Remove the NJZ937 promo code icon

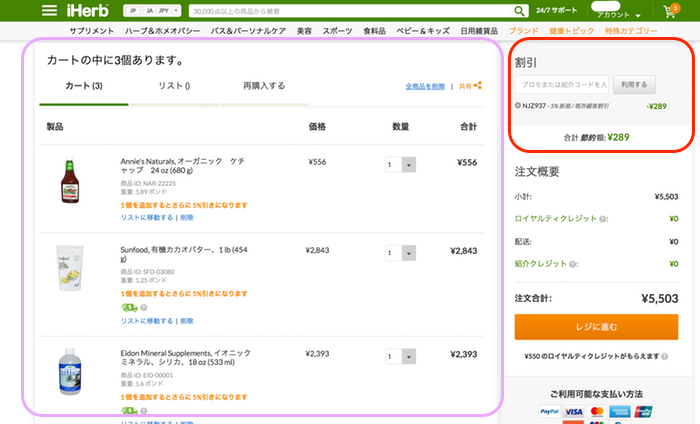518,106
